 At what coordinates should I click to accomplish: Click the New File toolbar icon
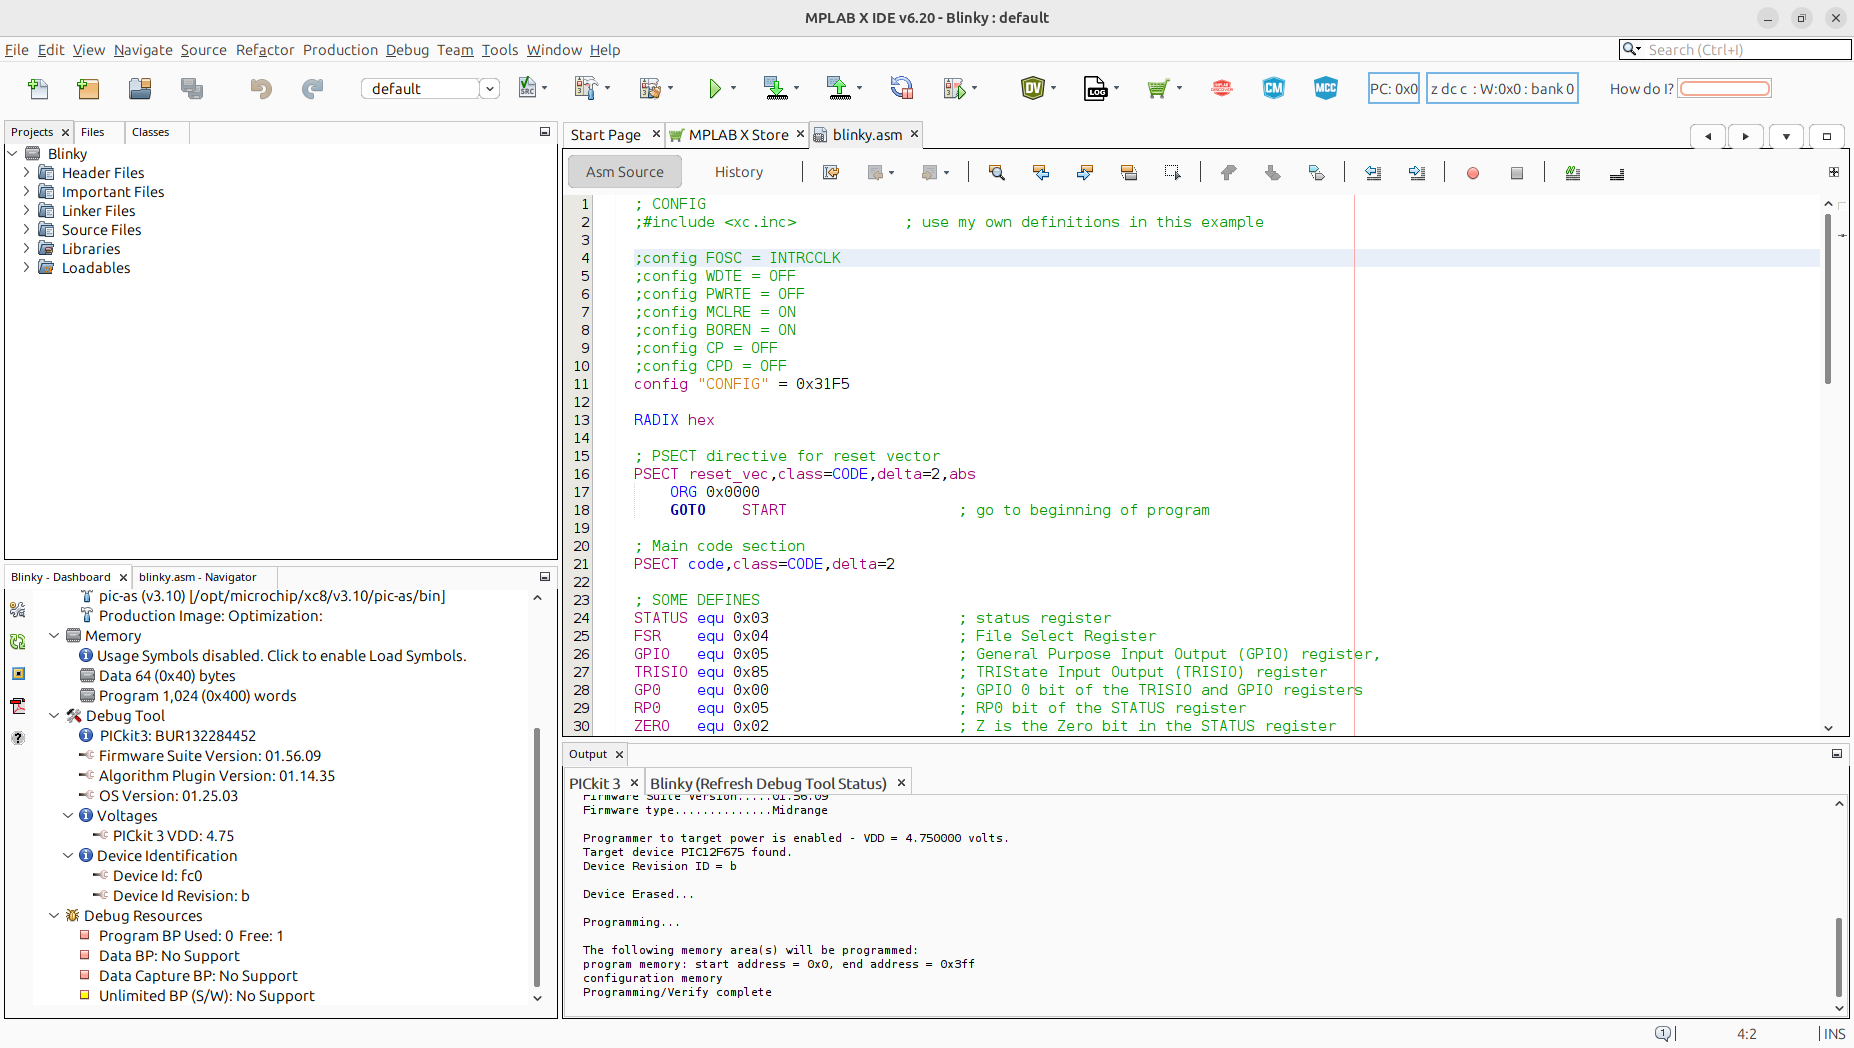coord(38,89)
